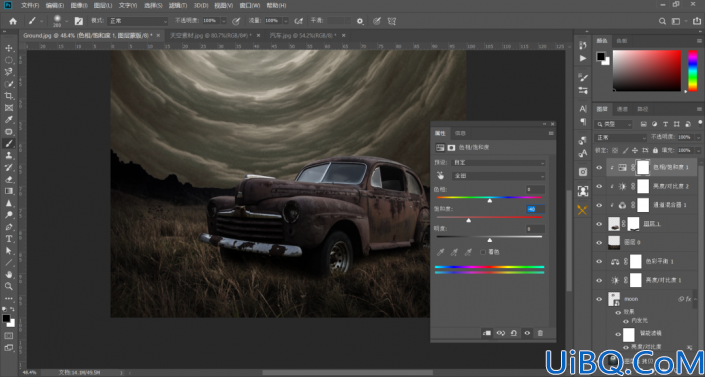
Task: Select the Crop tool
Action: (9, 96)
